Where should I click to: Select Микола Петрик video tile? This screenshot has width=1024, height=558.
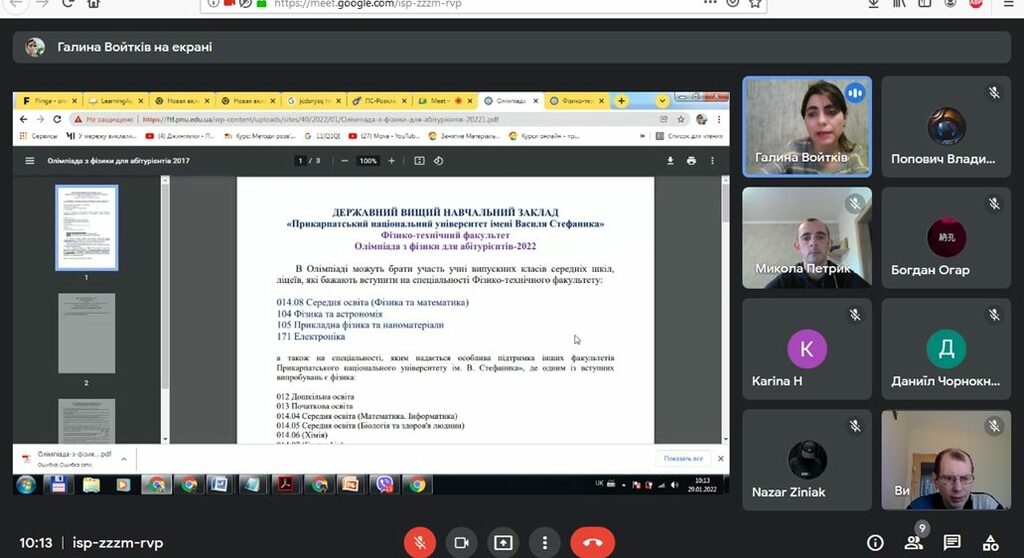[807, 238]
